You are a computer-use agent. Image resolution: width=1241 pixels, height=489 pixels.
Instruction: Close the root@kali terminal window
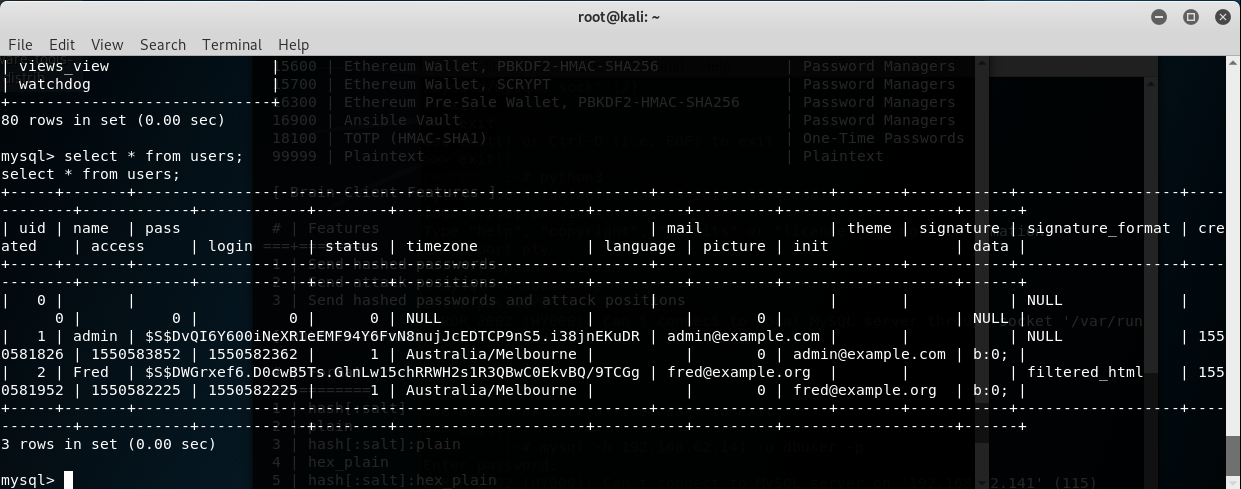(1222, 17)
